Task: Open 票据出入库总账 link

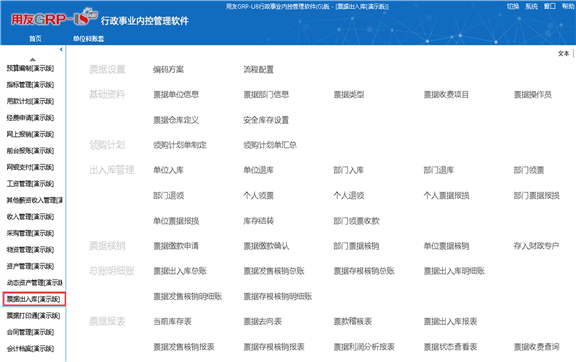Action: click(180, 271)
